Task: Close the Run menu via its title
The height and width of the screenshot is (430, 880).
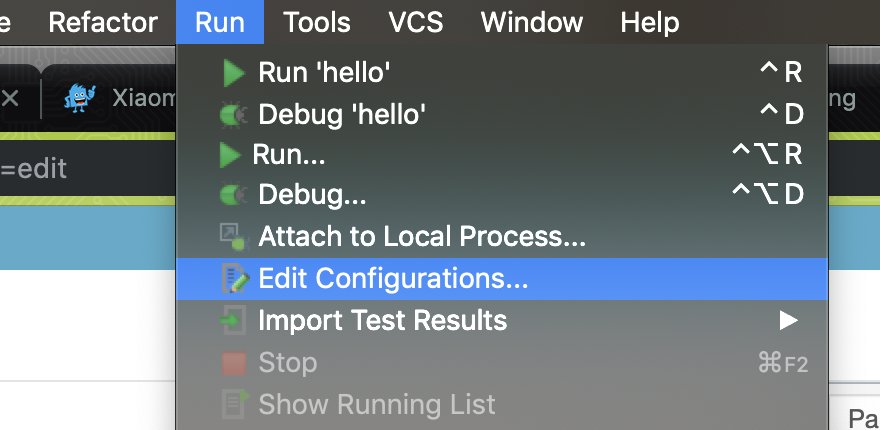Action: tap(220, 22)
